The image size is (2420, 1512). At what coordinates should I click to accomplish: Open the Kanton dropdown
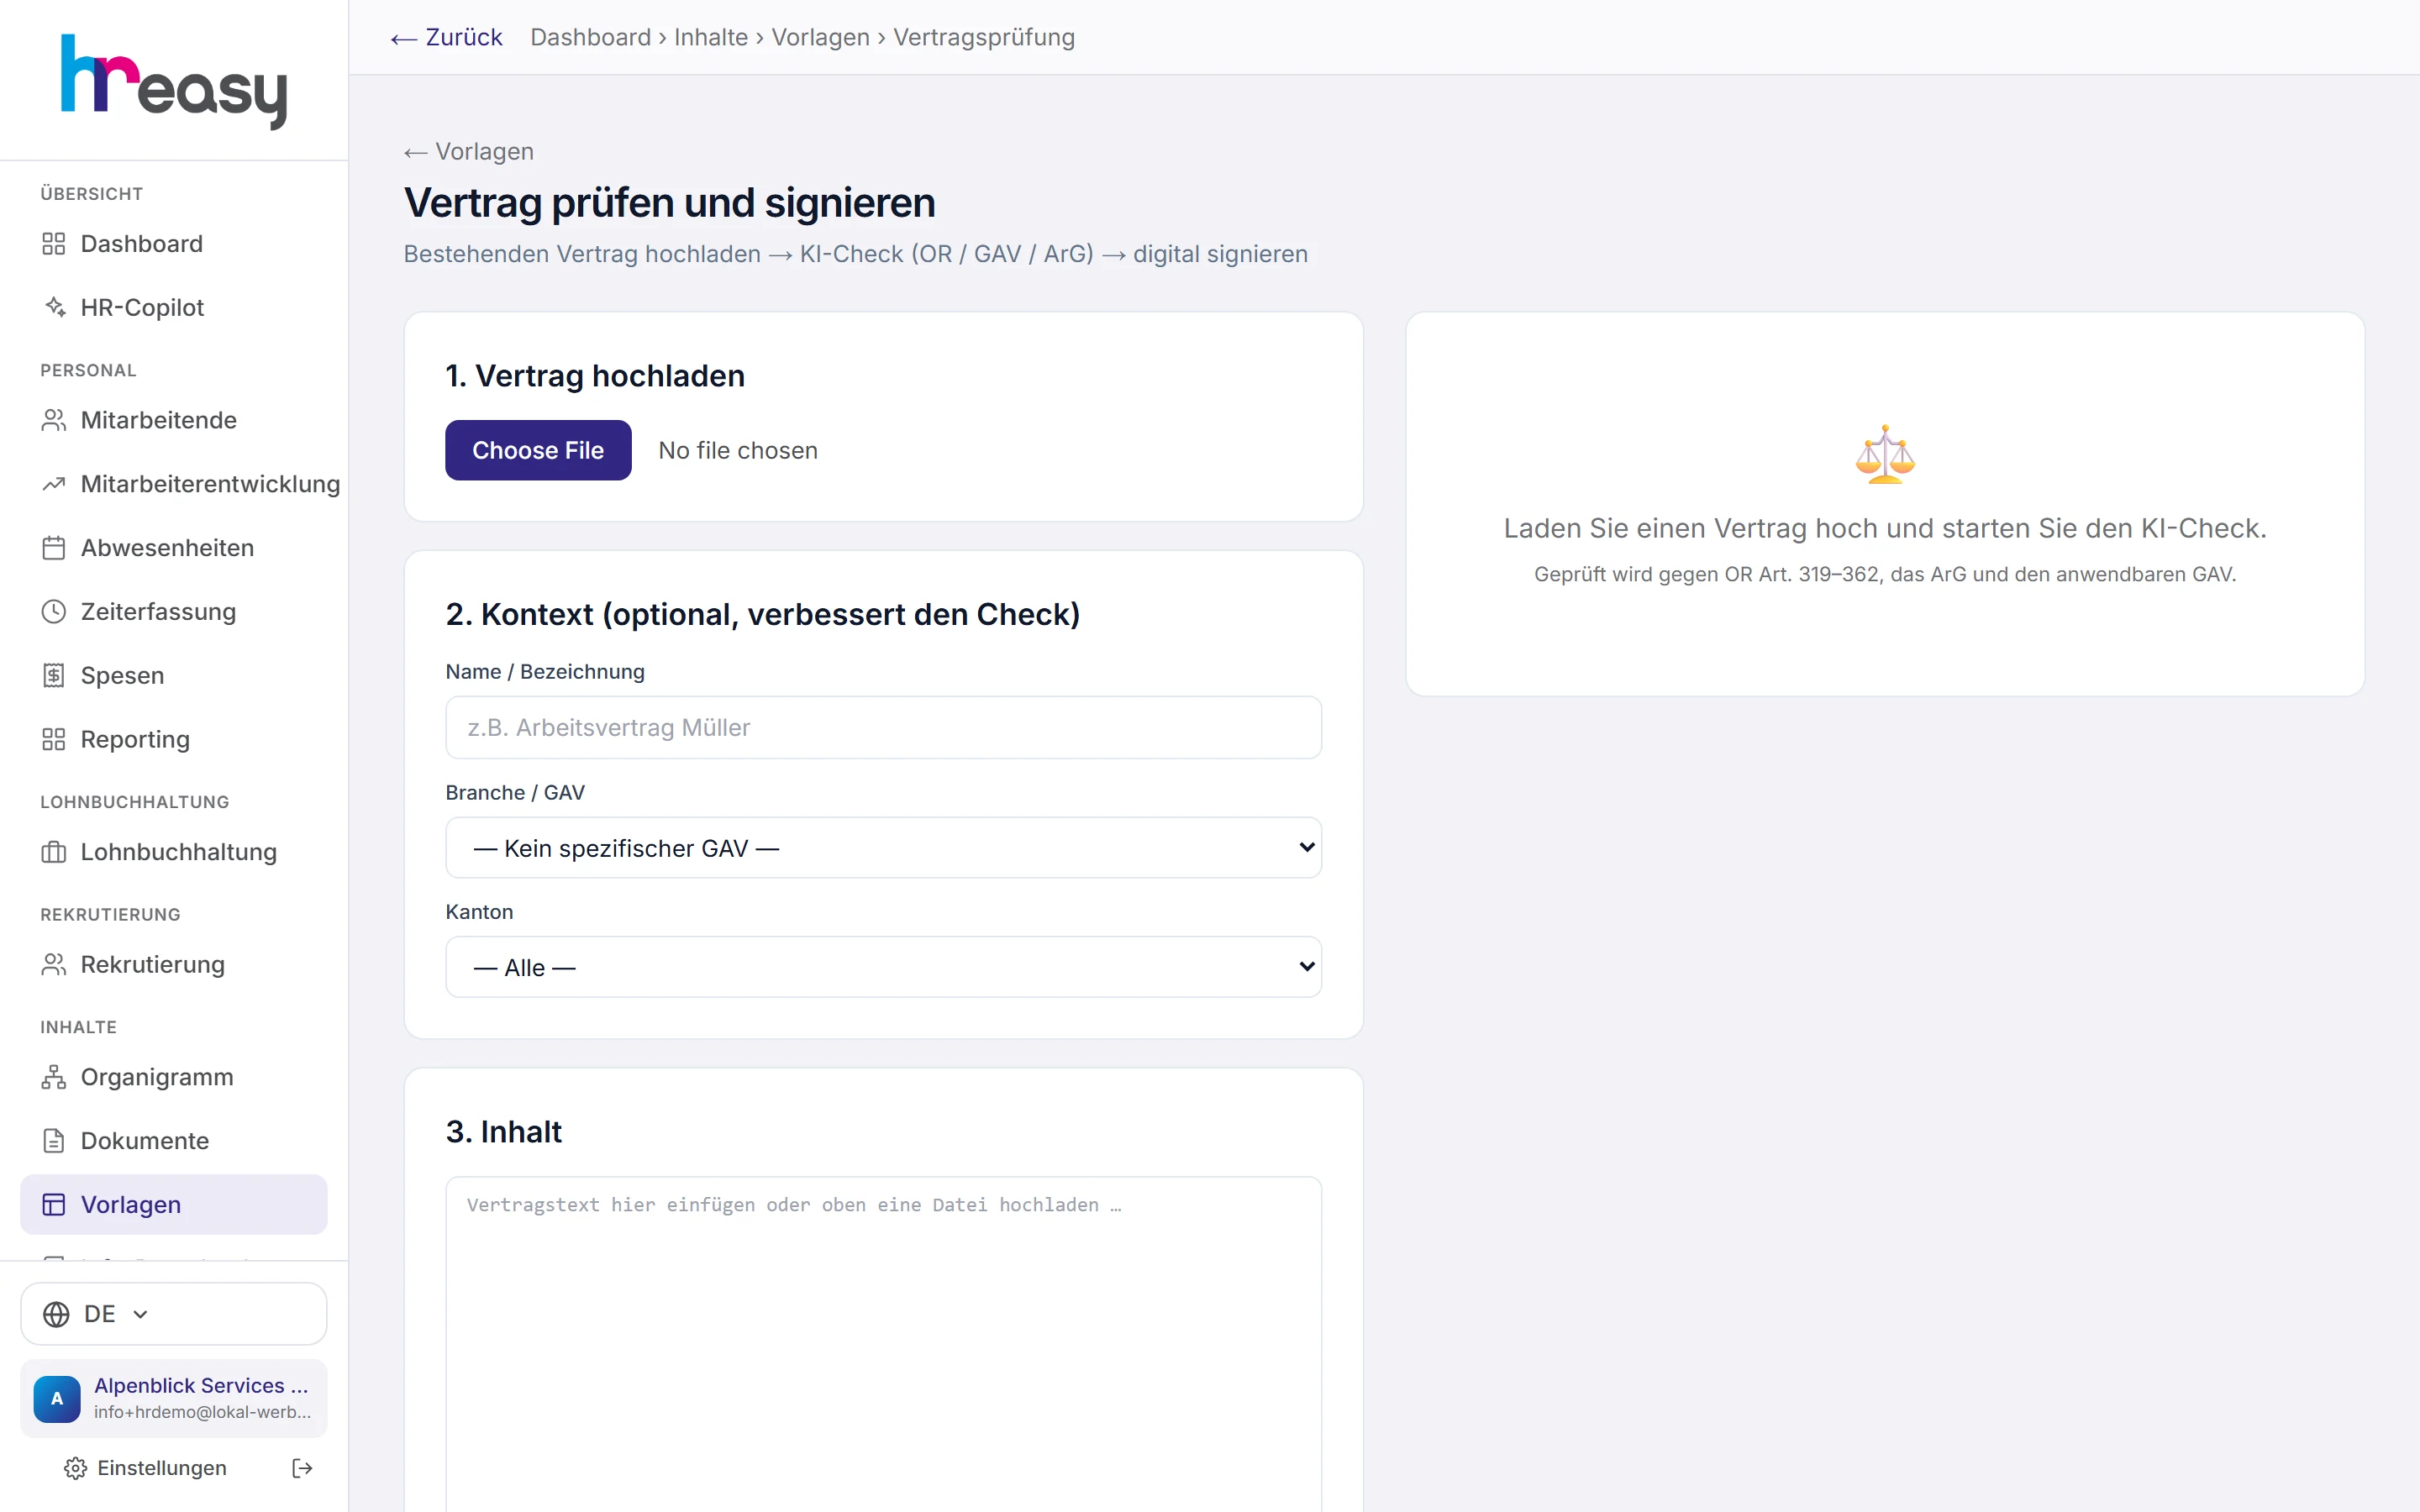click(883, 967)
